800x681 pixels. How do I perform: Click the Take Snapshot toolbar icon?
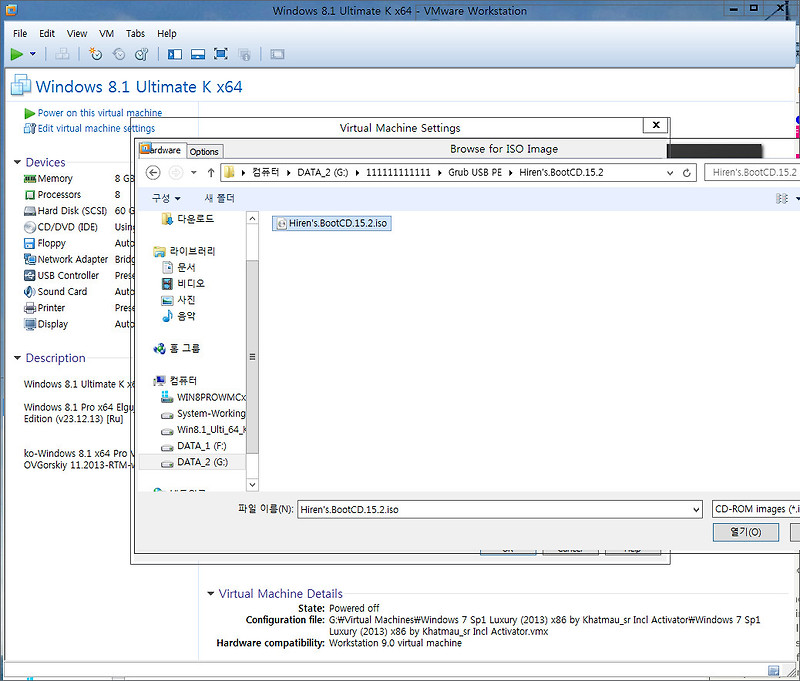click(x=95, y=54)
